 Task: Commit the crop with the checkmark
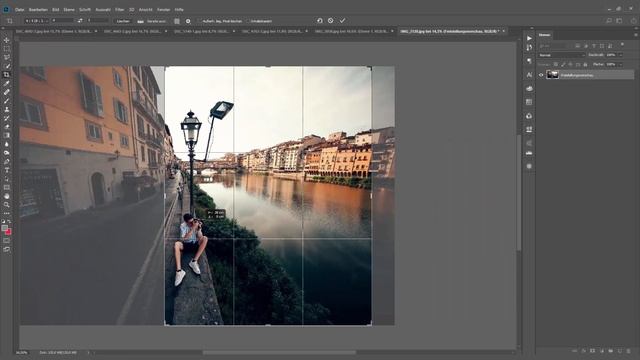pos(342,20)
